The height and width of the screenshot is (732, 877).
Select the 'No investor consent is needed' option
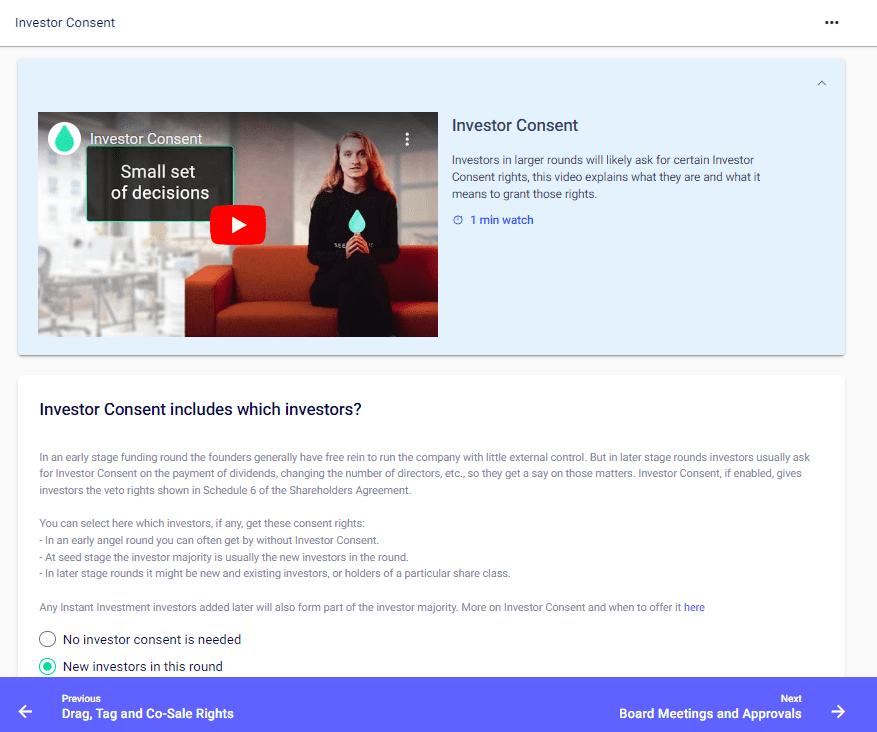click(x=46, y=638)
